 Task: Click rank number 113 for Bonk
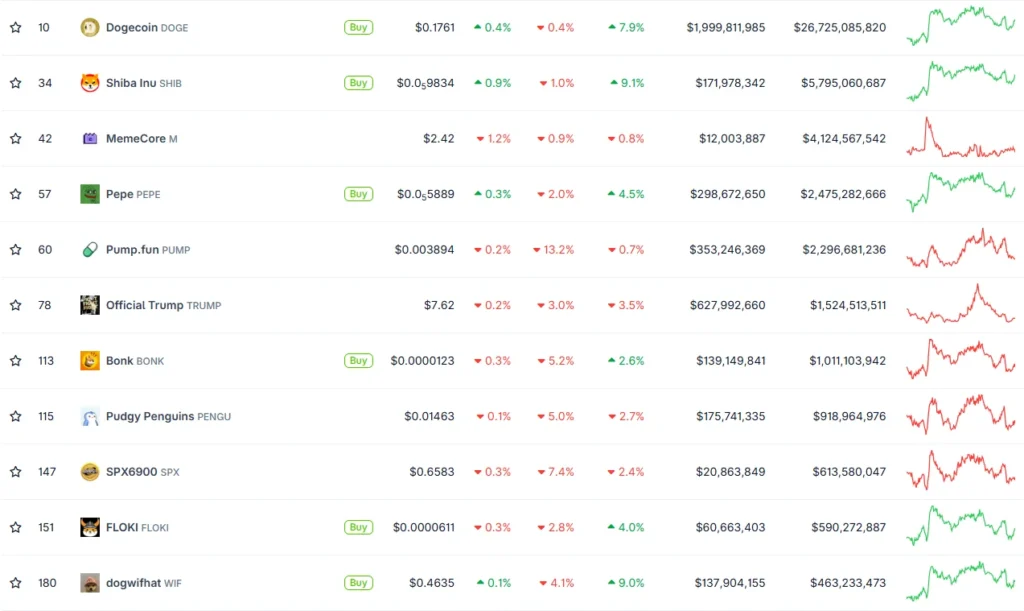pos(46,360)
